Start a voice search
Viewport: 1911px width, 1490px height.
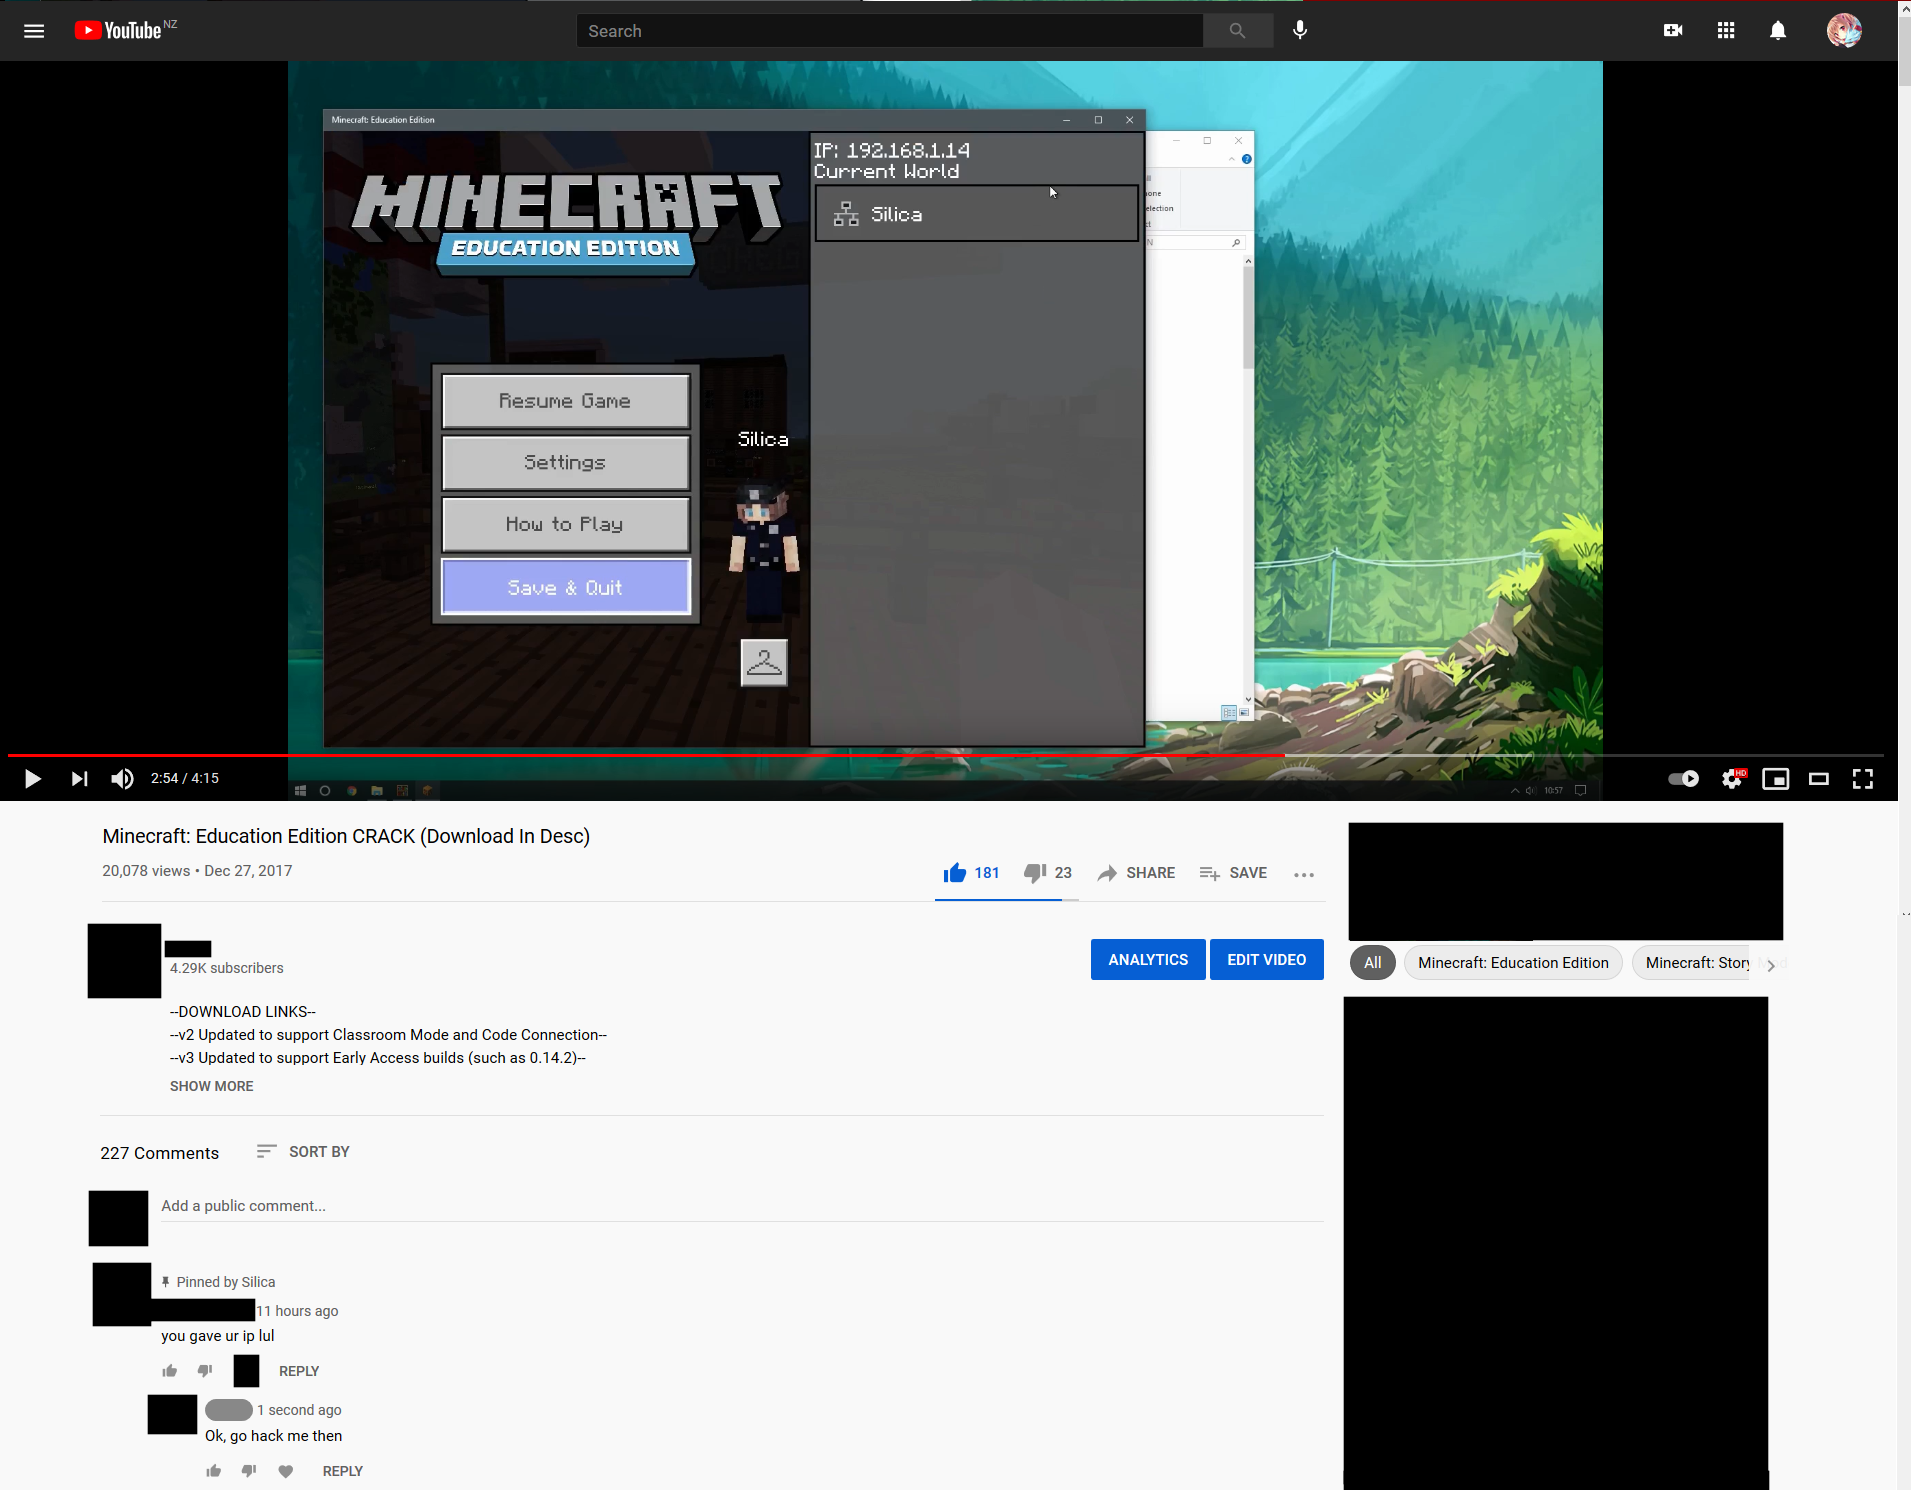coord(1299,31)
